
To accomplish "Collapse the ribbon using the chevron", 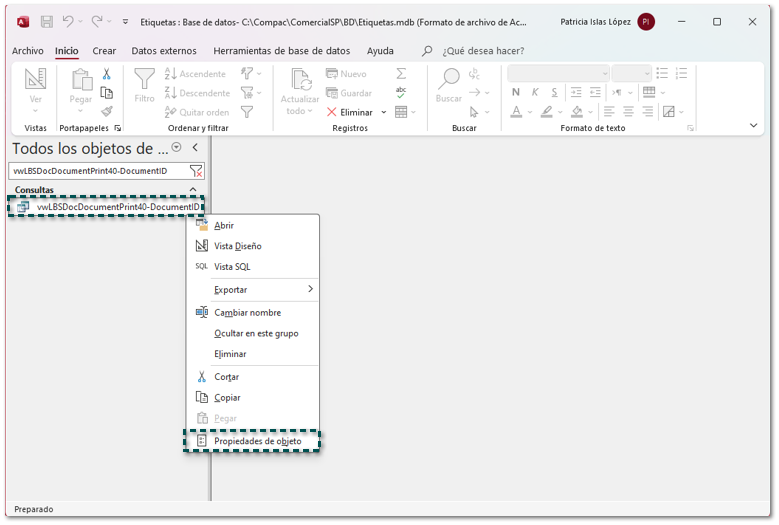I will (x=754, y=125).
